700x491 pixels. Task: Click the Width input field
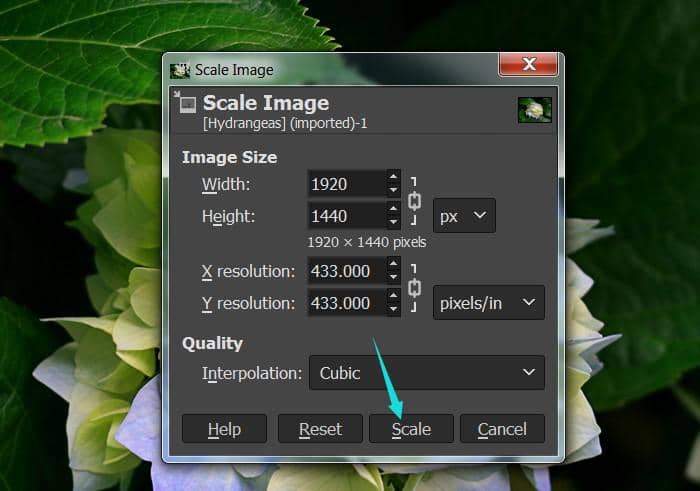(346, 184)
